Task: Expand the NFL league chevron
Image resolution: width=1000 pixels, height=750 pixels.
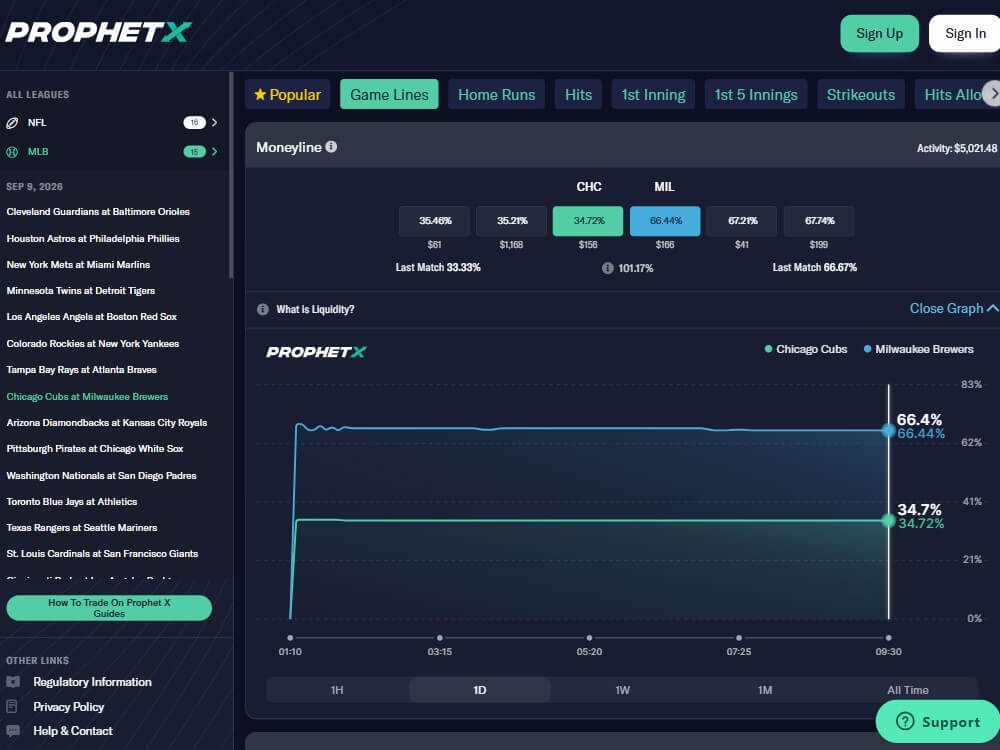Action: (214, 122)
